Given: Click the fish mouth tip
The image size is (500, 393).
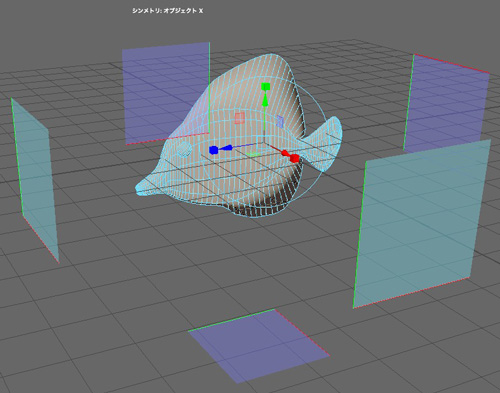Looking at the screenshot, I should tap(137, 189).
